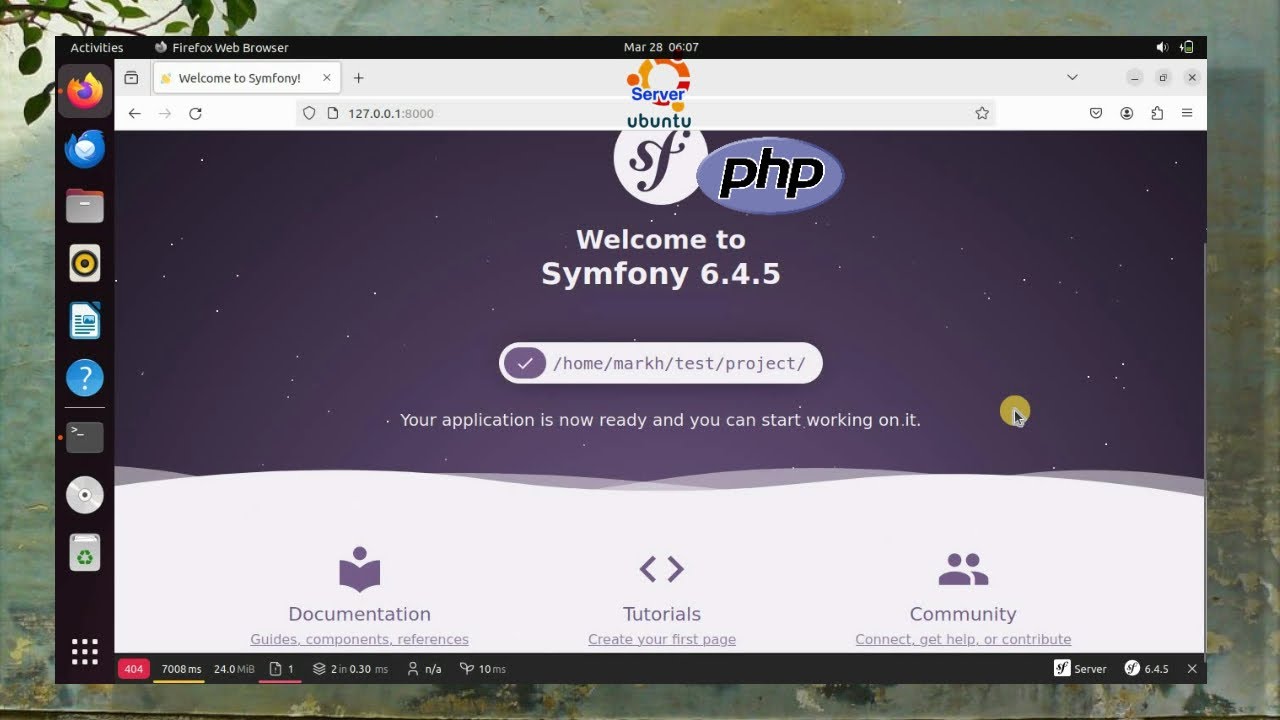Close the Symfony debug toolbar
The image size is (1280, 720).
pos(1192,669)
